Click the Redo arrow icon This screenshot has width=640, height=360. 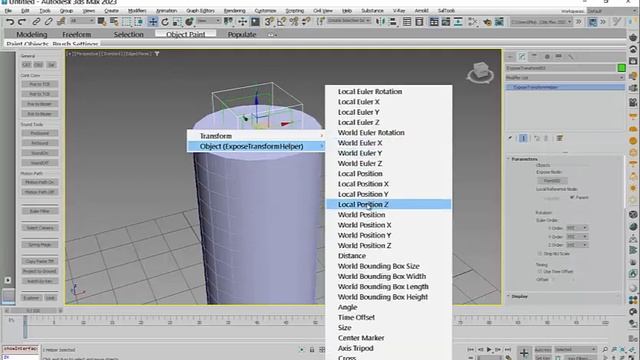point(22,22)
